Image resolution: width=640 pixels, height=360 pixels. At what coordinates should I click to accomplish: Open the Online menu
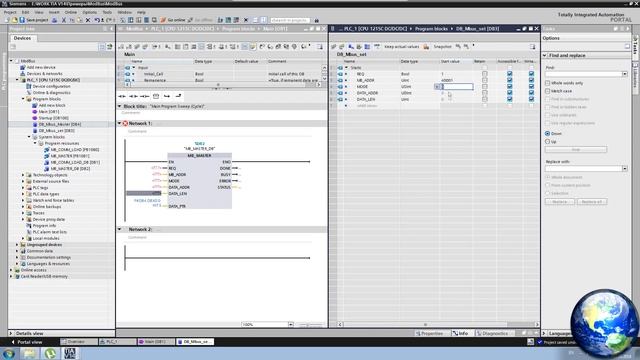(x=71, y=12)
